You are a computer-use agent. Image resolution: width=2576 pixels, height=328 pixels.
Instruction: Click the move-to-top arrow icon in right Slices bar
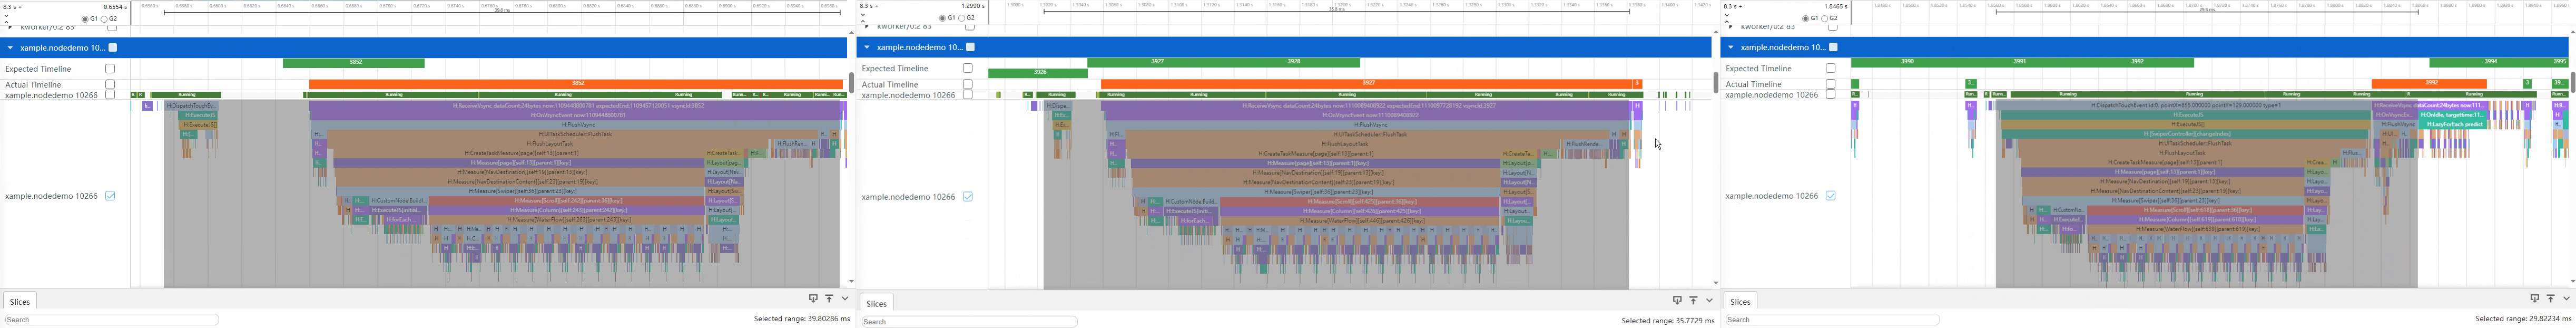2550,298
